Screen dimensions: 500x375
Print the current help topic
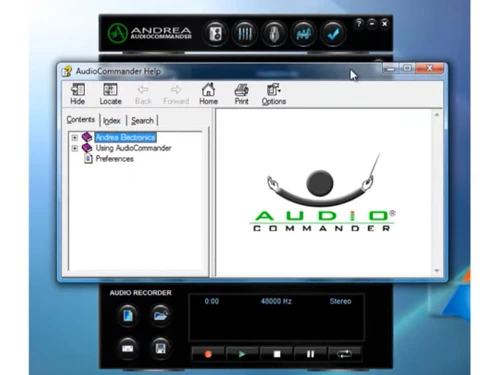[x=241, y=94]
